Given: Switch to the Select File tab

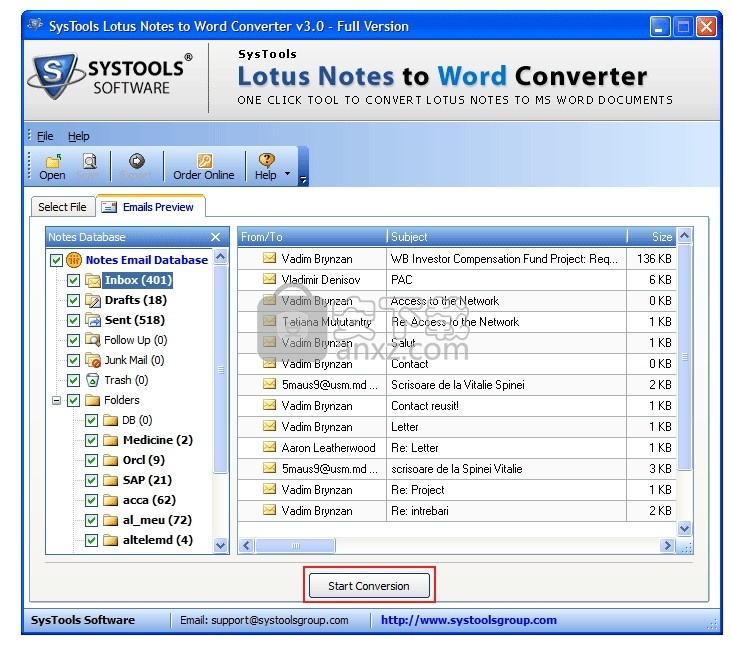Looking at the screenshot, I should [62, 207].
